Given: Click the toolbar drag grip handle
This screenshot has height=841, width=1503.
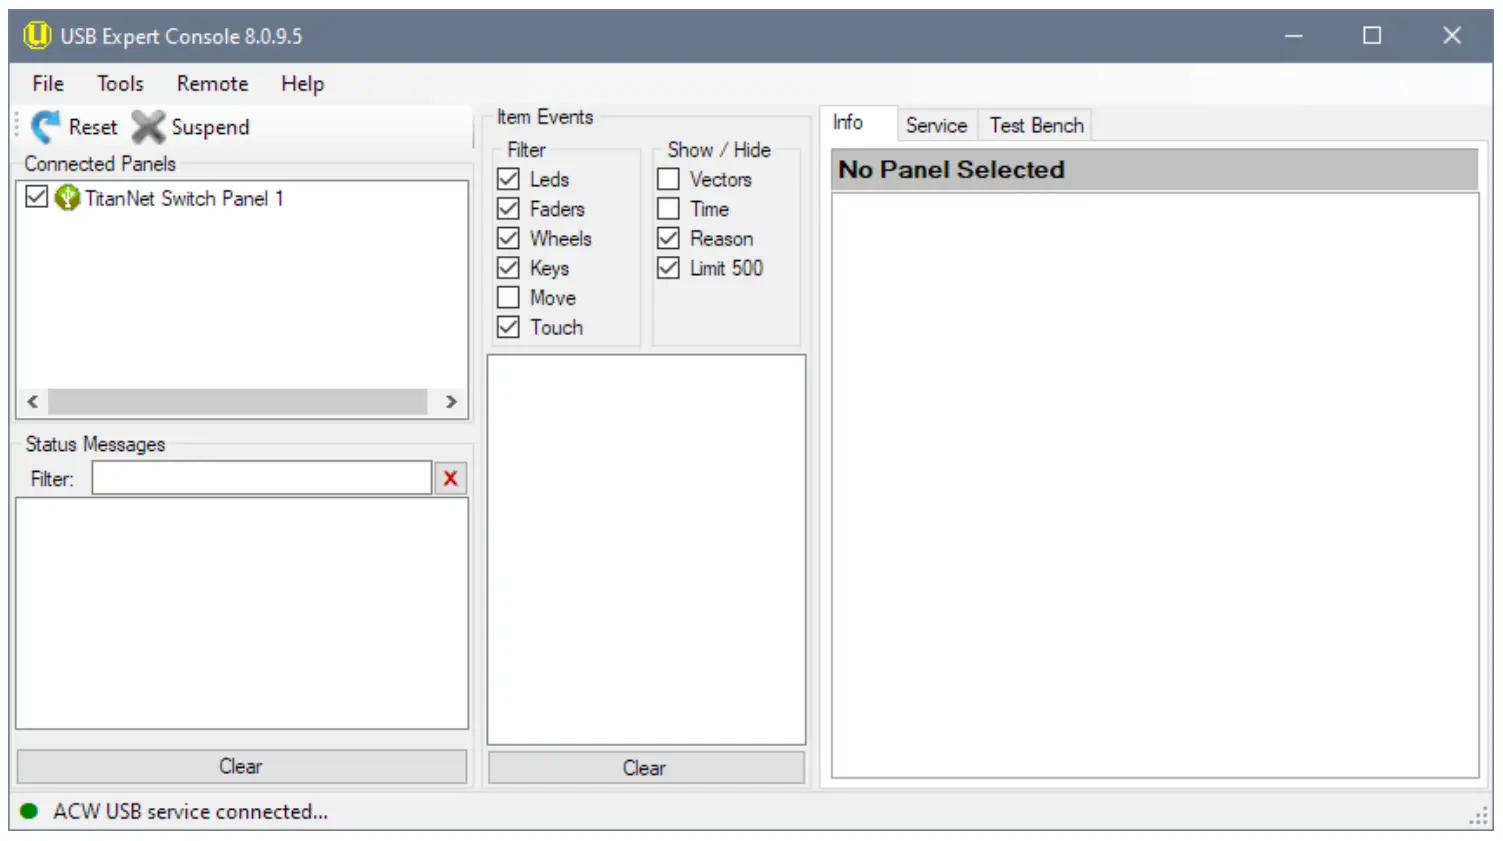Looking at the screenshot, I should click(17, 126).
